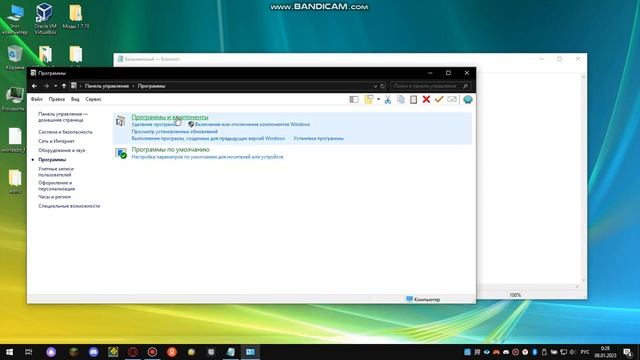Select Учетные записи пользователей in sidebar
This screenshot has width=640, height=360.
(56, 172)
